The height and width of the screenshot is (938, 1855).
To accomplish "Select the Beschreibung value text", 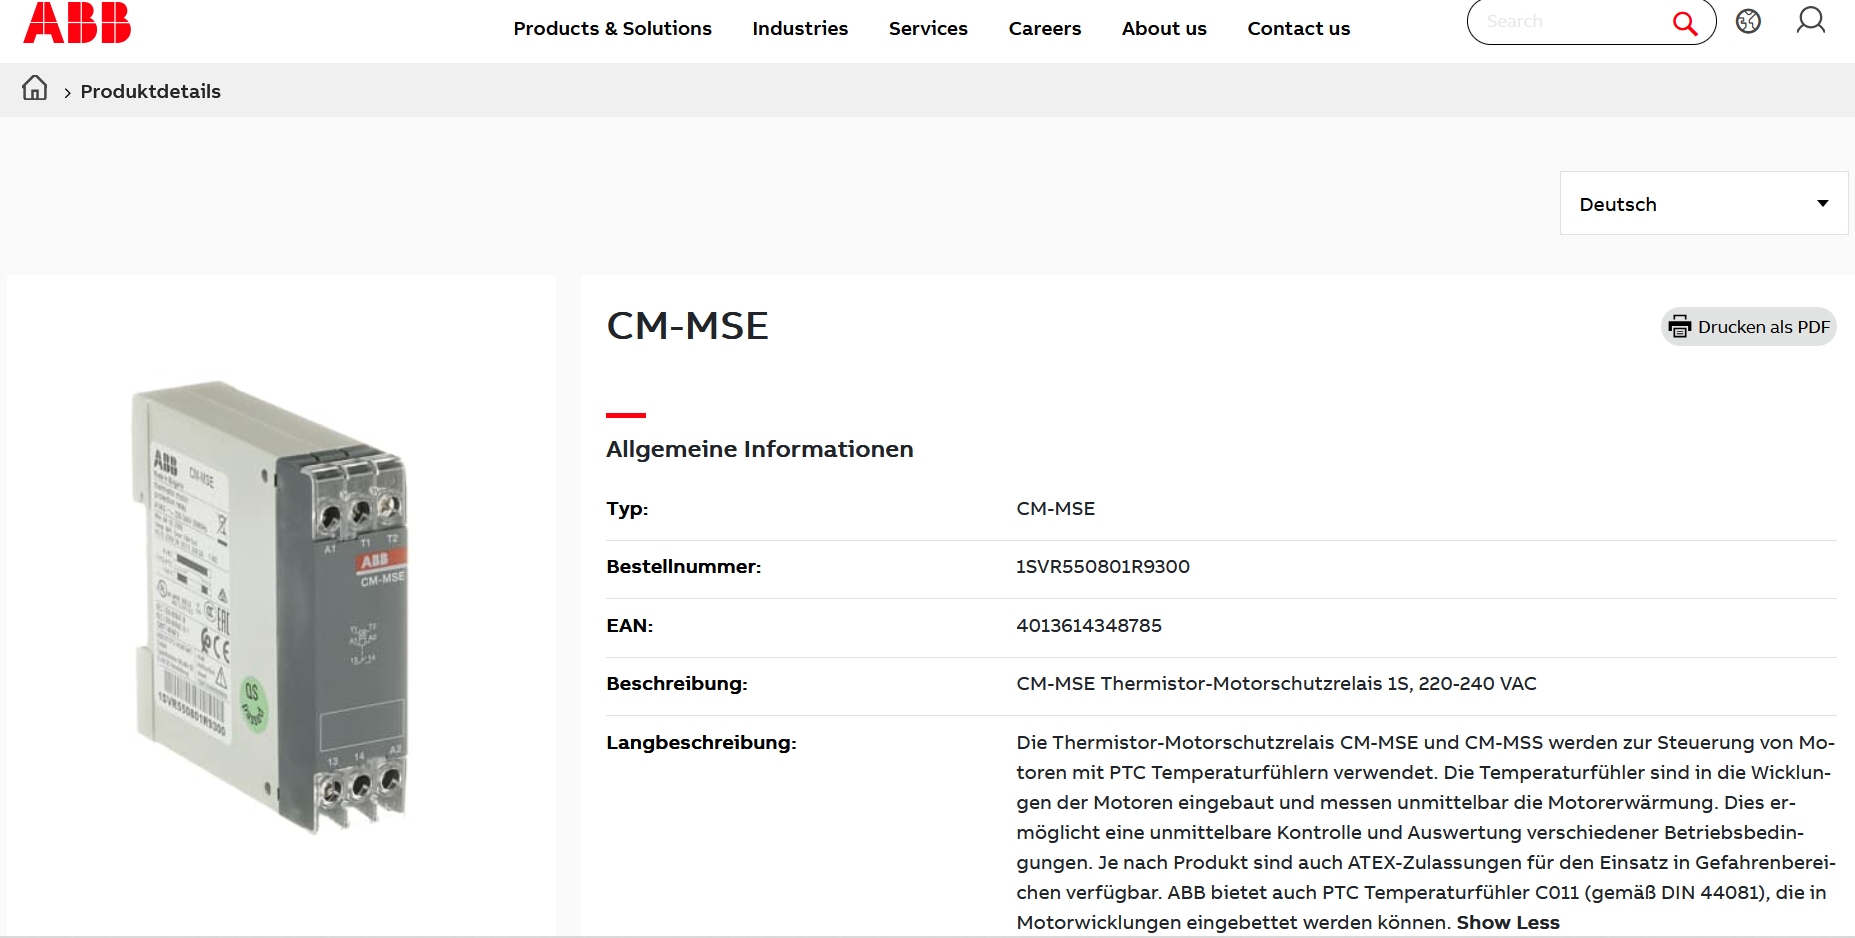I will coord(1276,683).
